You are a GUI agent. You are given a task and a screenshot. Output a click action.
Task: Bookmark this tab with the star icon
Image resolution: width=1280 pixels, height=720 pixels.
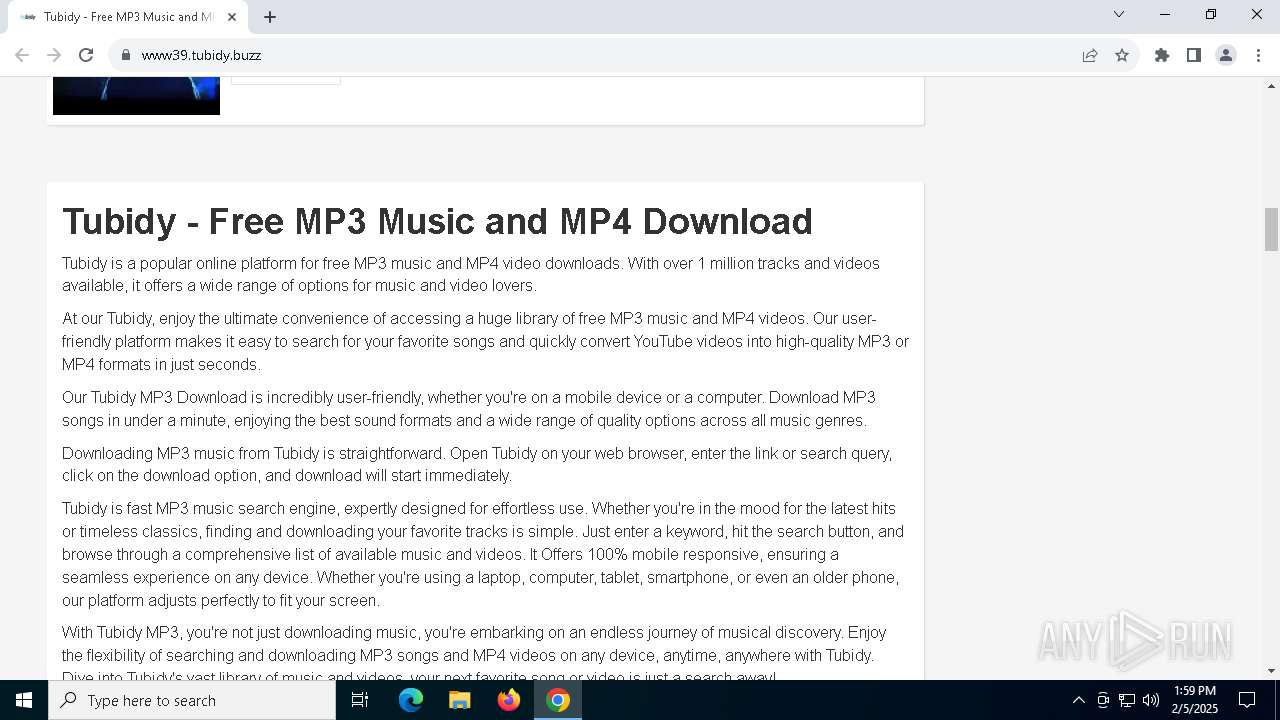coord(1122,55)
